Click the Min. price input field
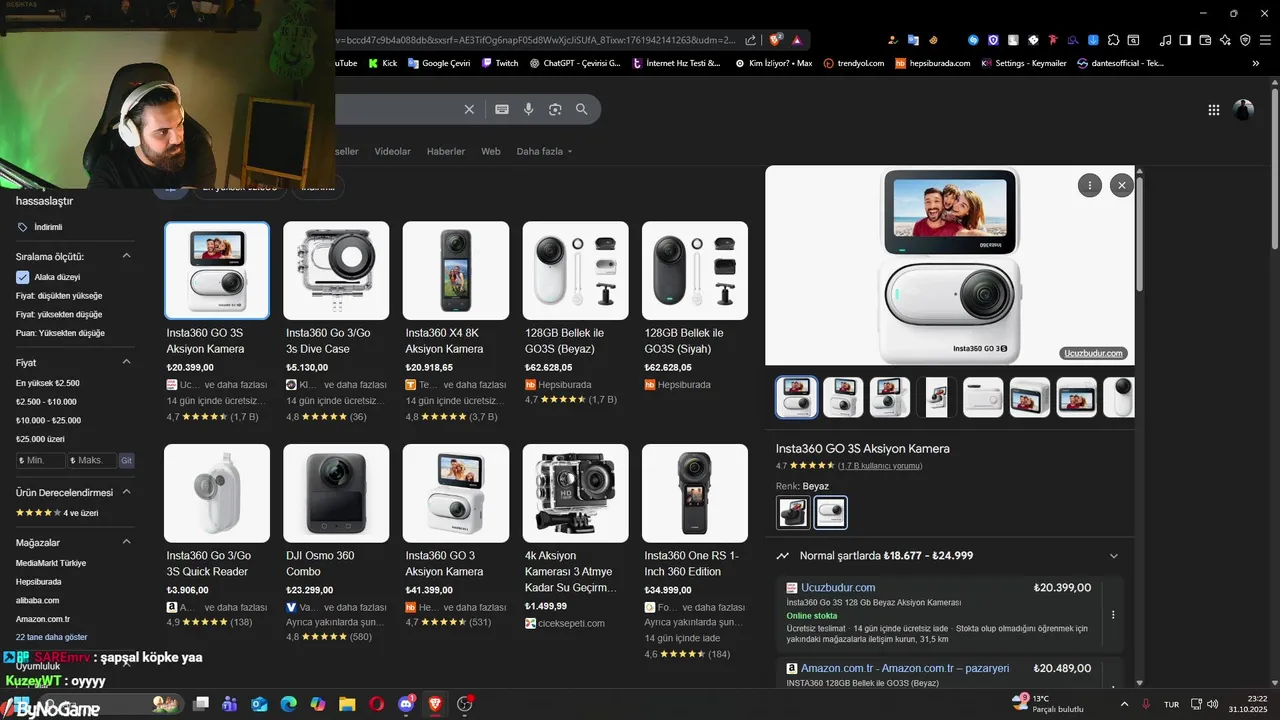The width and height of the screenshot is (1280, 720). click(41, 460)
